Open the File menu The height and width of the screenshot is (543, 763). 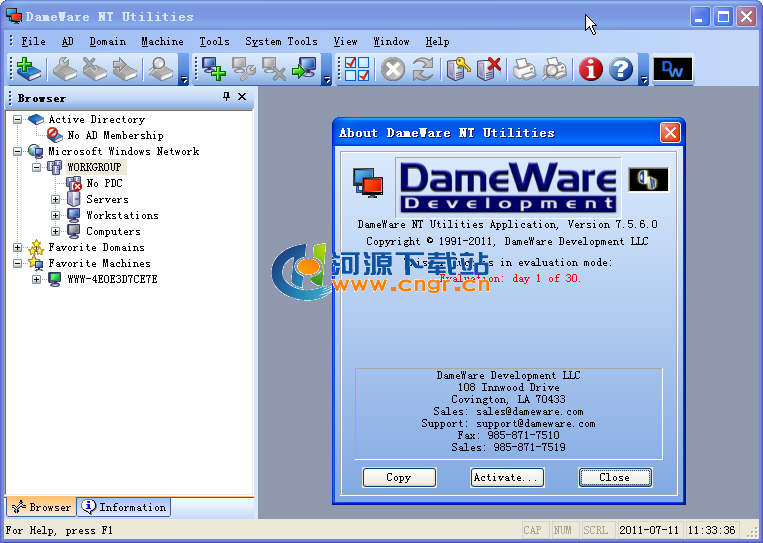34,42
